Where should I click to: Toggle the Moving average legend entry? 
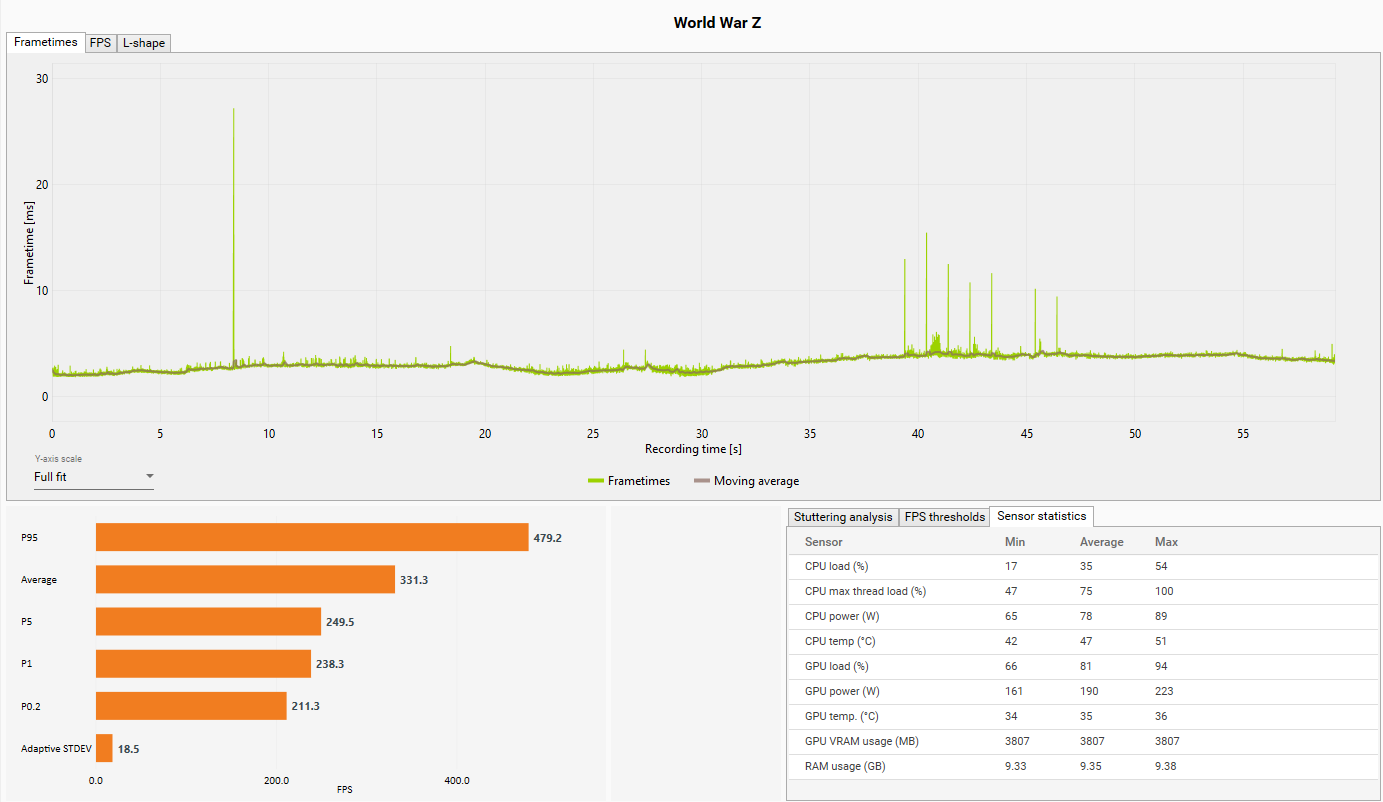[x=747, y=481]
